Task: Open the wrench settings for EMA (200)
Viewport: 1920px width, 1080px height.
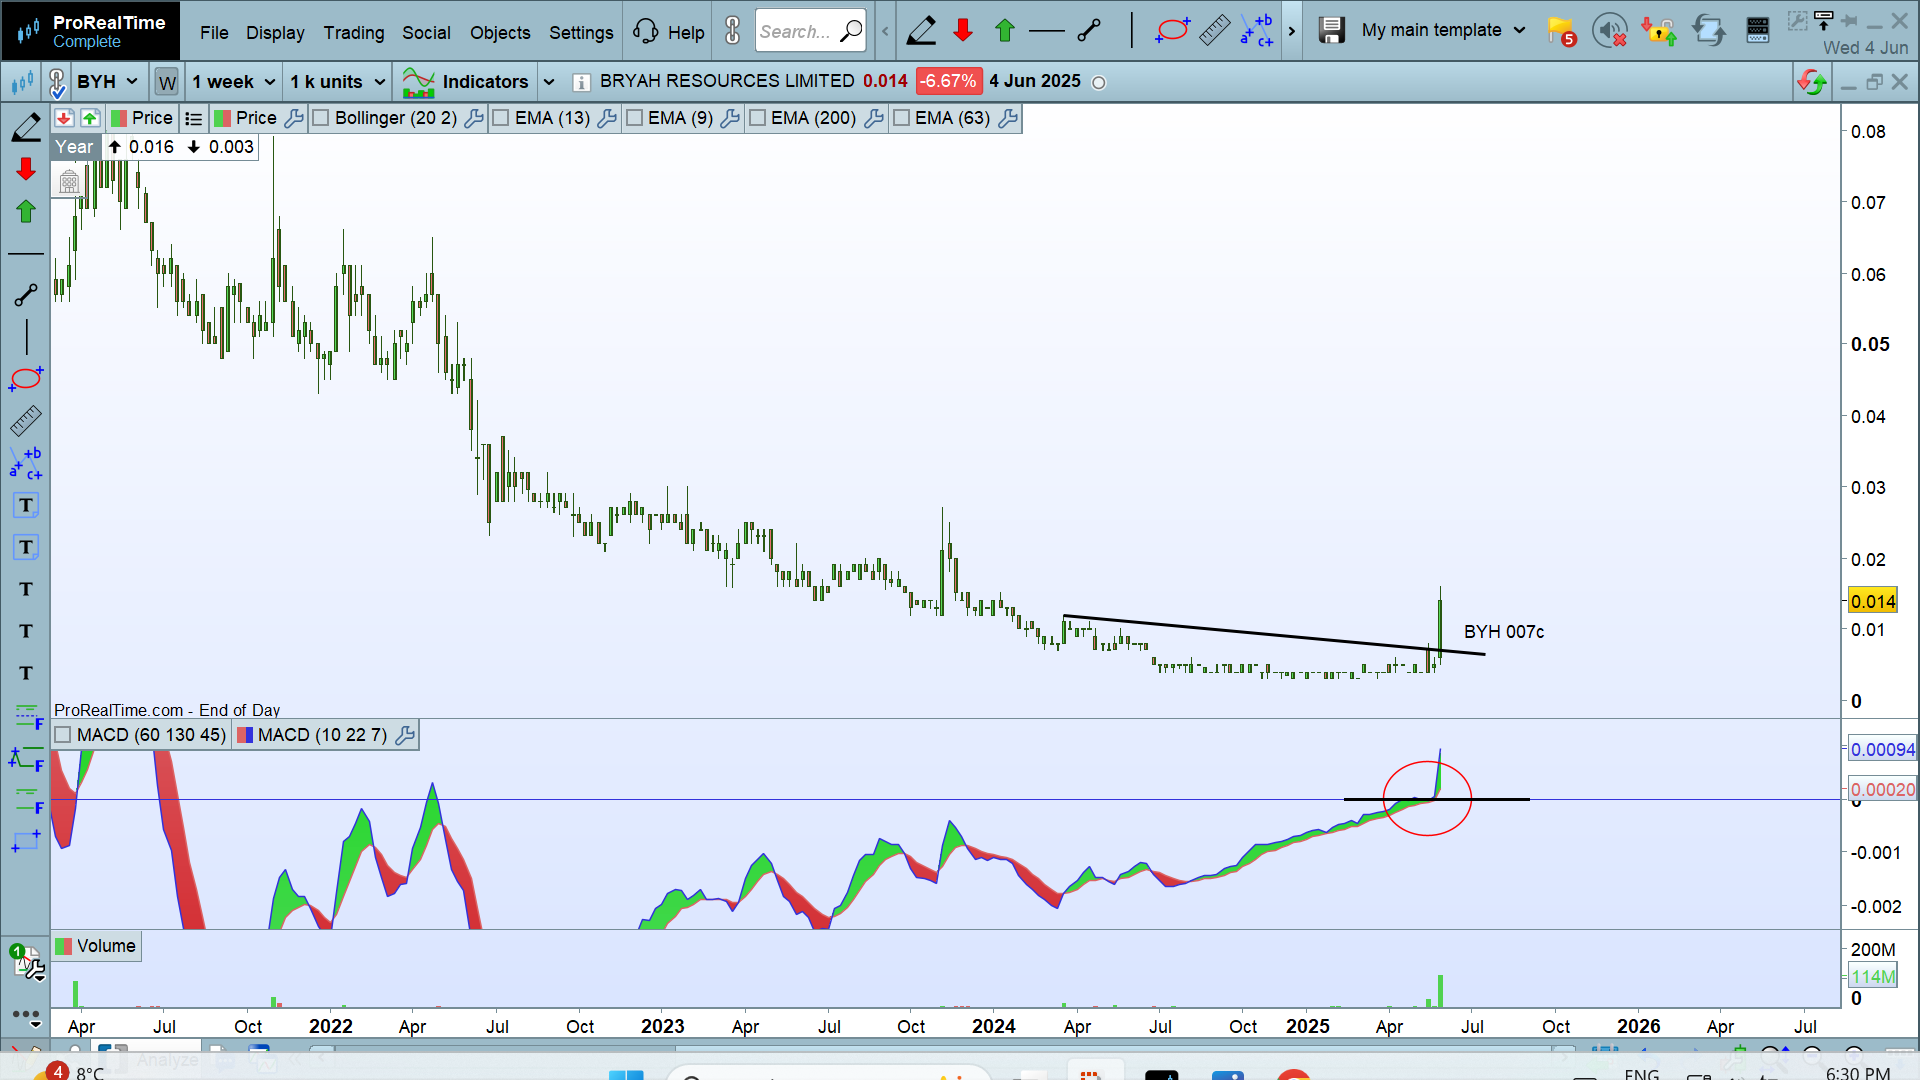Action: pos(873,118)
